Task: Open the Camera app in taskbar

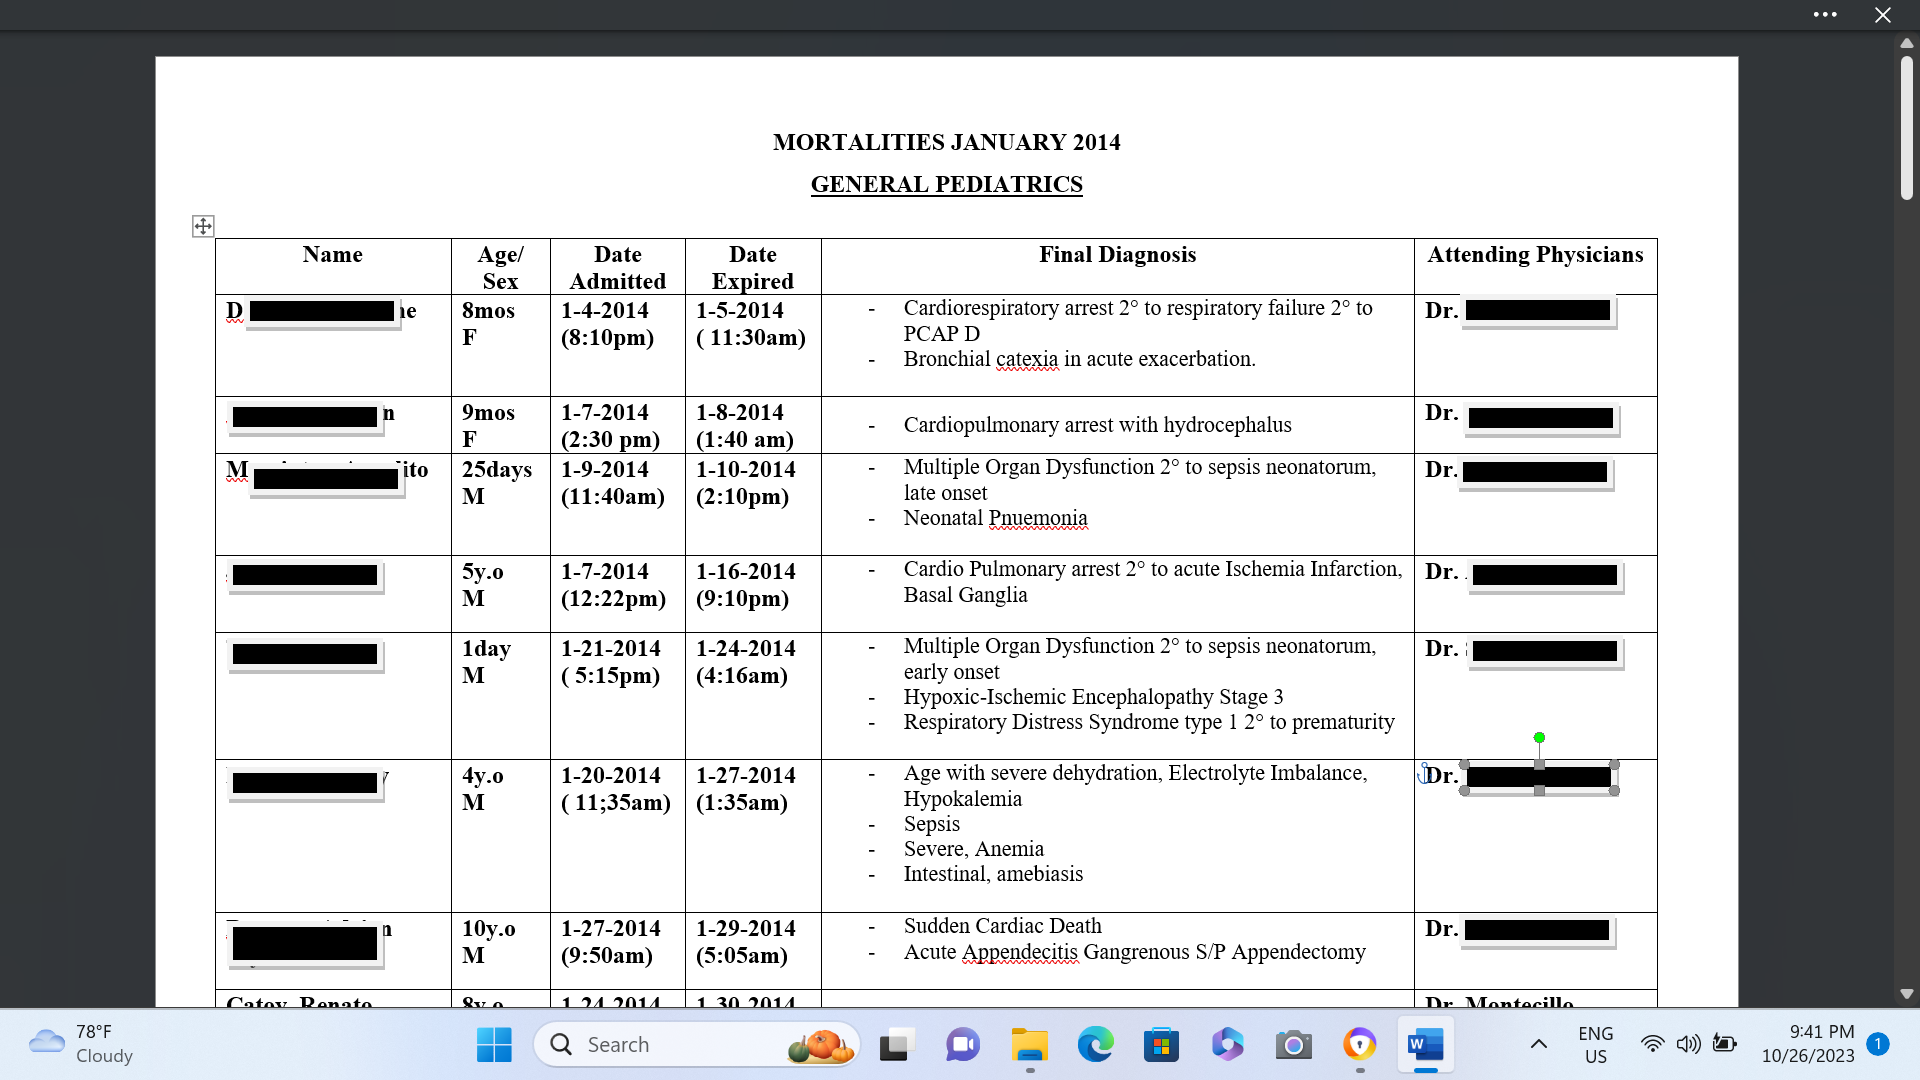Action: pyautogui.click(x=1293, y=1045)
